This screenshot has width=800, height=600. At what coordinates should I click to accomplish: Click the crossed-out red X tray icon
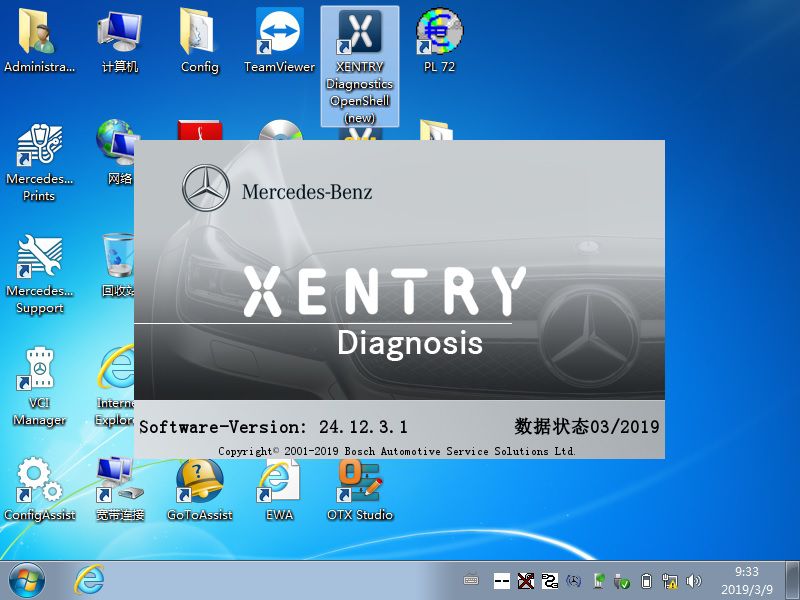tap(526, 581)
